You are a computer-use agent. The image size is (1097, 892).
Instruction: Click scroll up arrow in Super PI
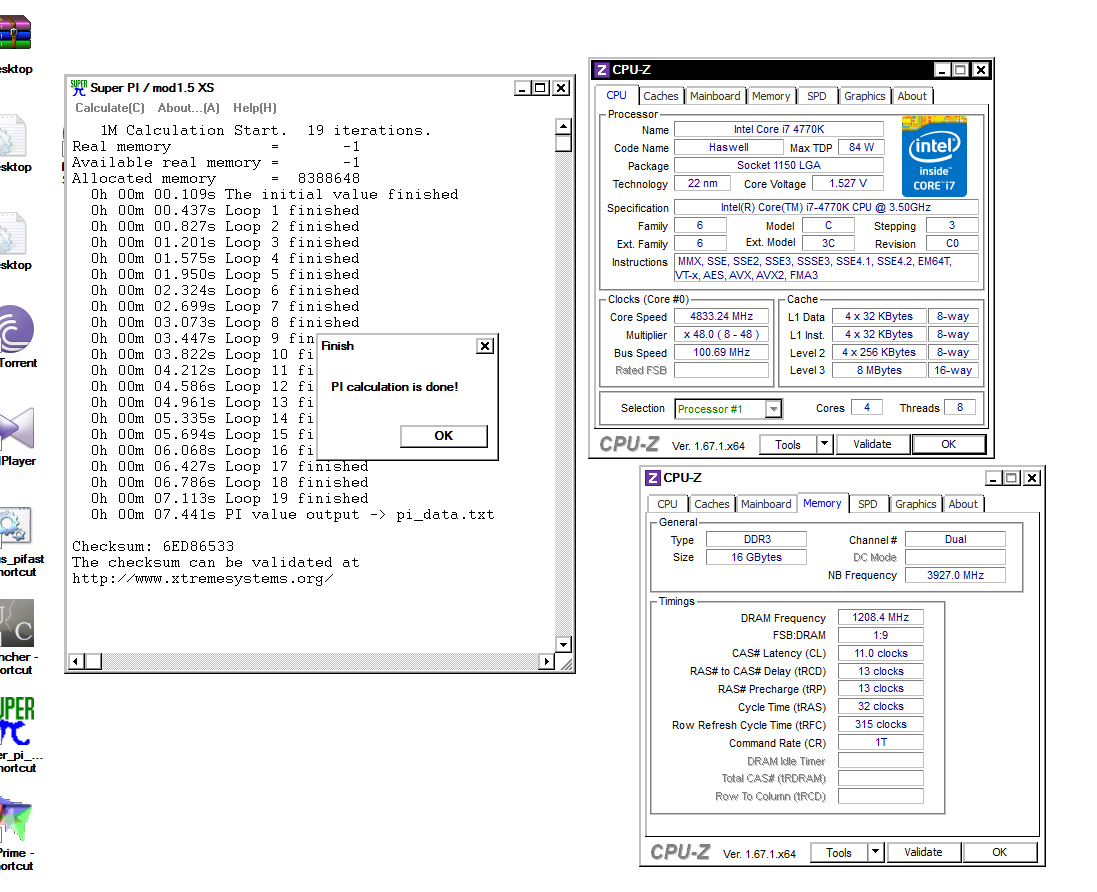point(563,127)
